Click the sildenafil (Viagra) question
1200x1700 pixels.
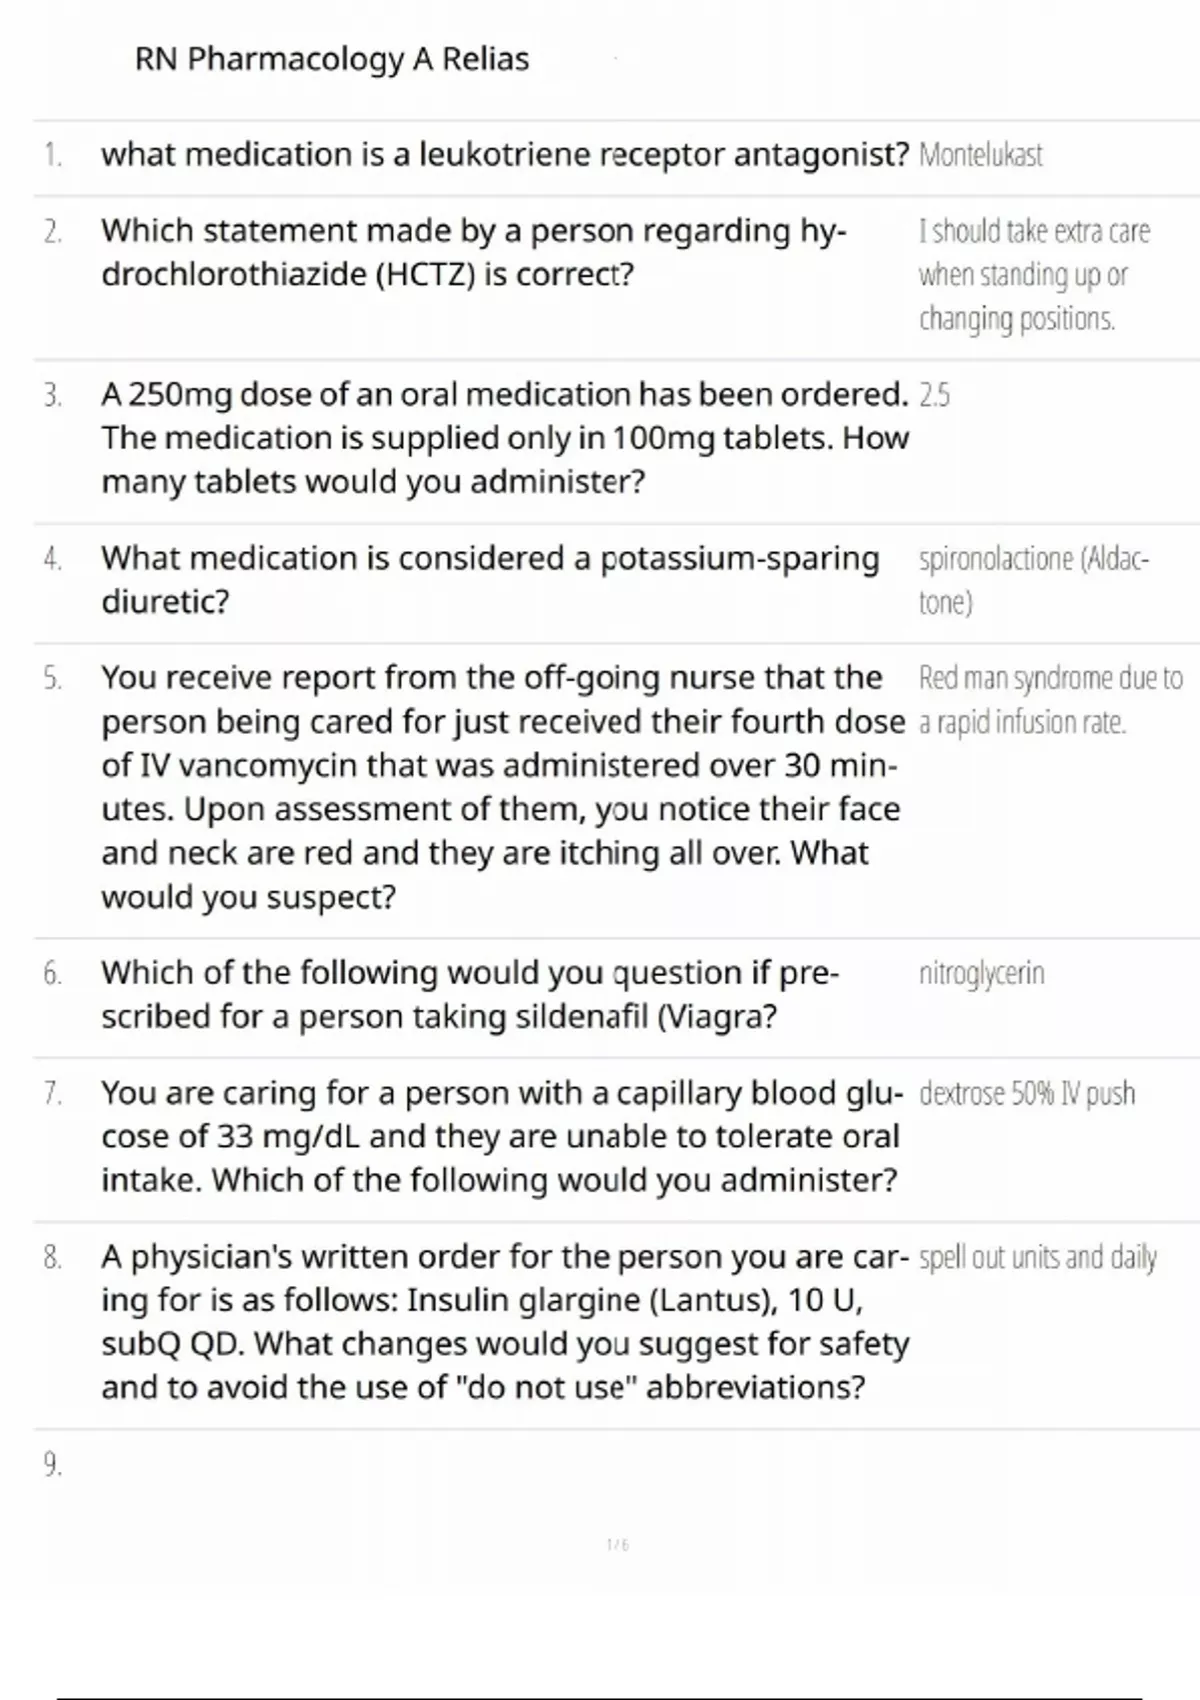pos(470,994)
